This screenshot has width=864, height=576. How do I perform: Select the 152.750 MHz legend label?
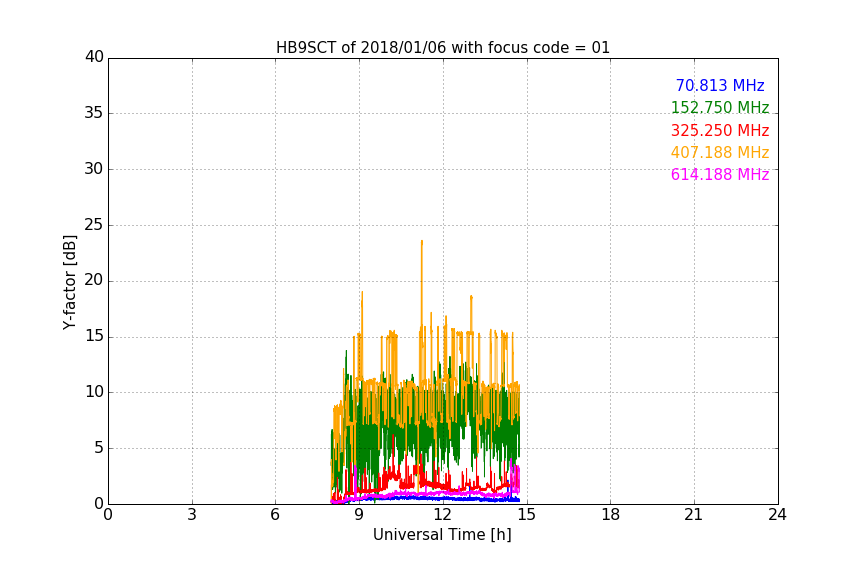point(720,108)
